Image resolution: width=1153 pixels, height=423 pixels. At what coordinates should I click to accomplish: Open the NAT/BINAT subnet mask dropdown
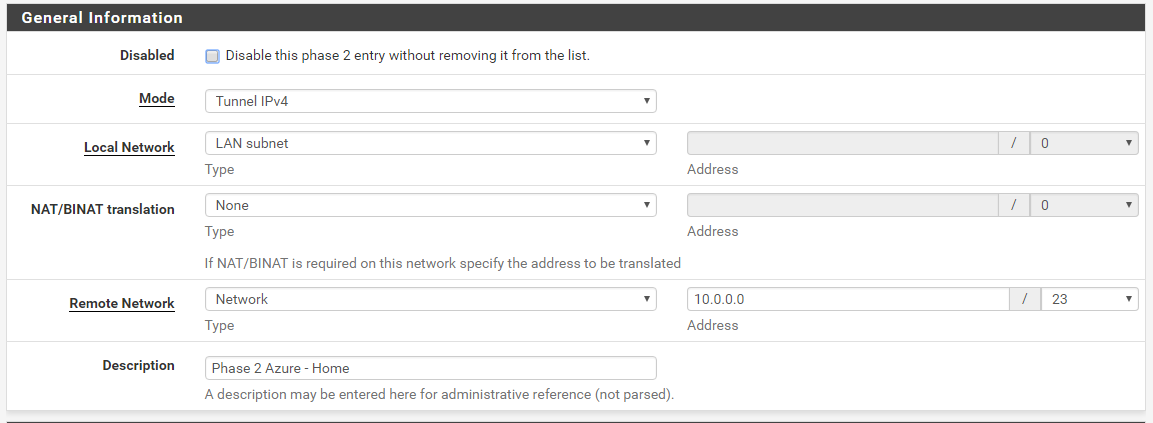(x=1084, y=205)
